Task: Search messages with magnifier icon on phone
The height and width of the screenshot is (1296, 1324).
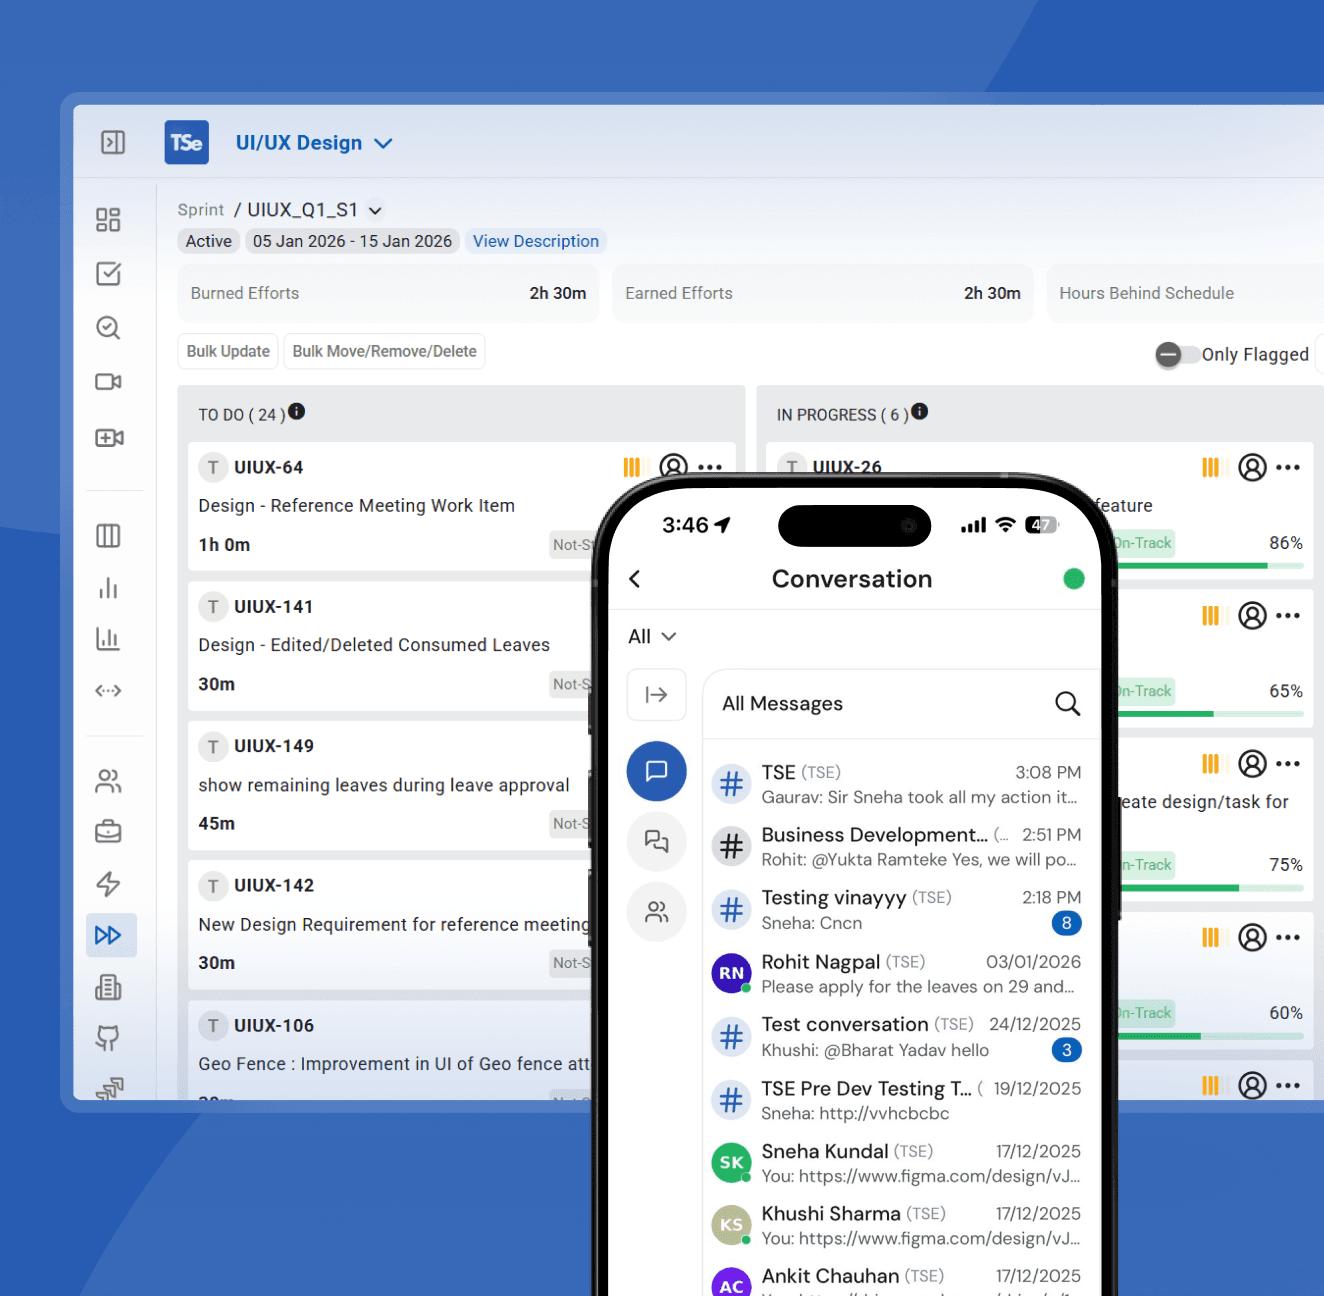Action: pos(1067,704)
